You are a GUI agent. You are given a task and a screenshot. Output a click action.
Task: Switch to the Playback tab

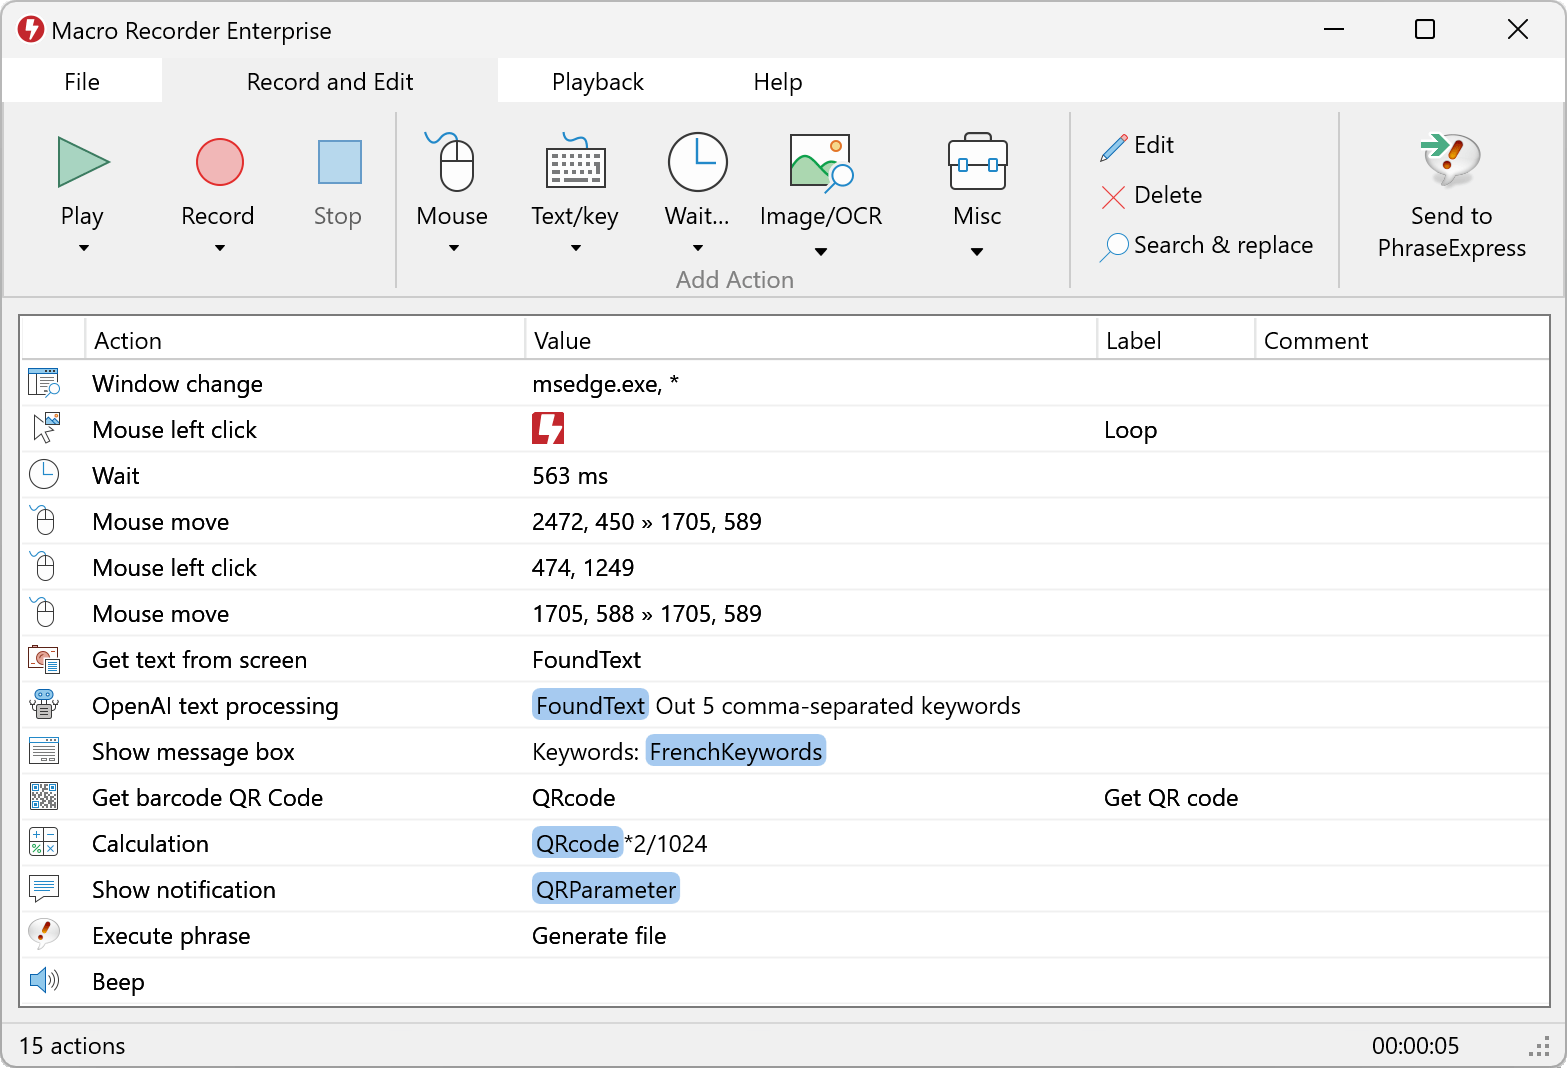[x=597, y=81]
